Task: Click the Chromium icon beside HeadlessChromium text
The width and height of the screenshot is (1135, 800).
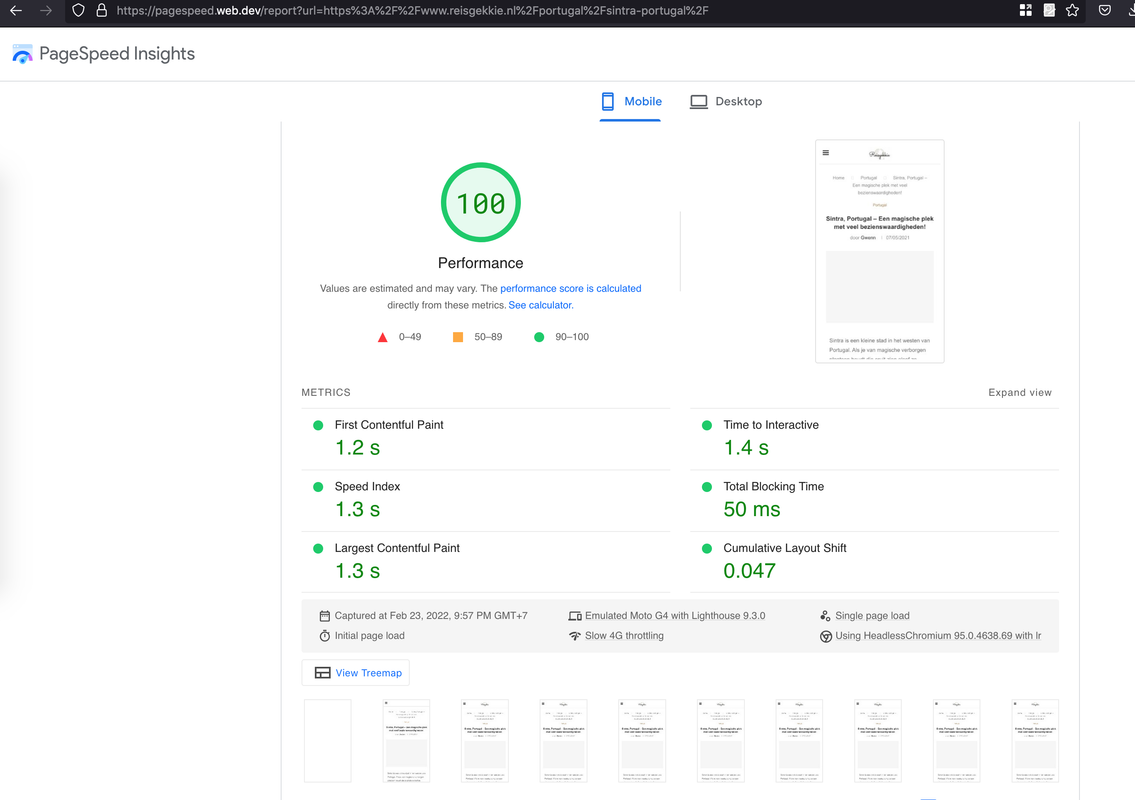Action: pos(825,636)
